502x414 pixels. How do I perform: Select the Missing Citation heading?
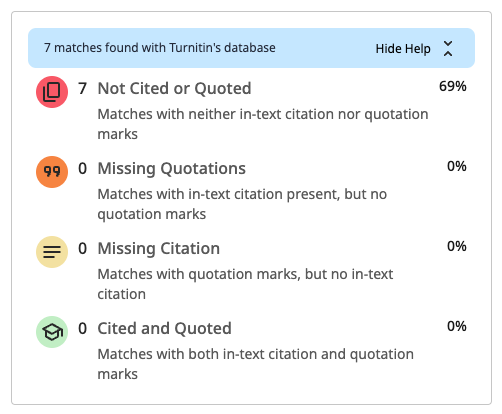point(159,249)
